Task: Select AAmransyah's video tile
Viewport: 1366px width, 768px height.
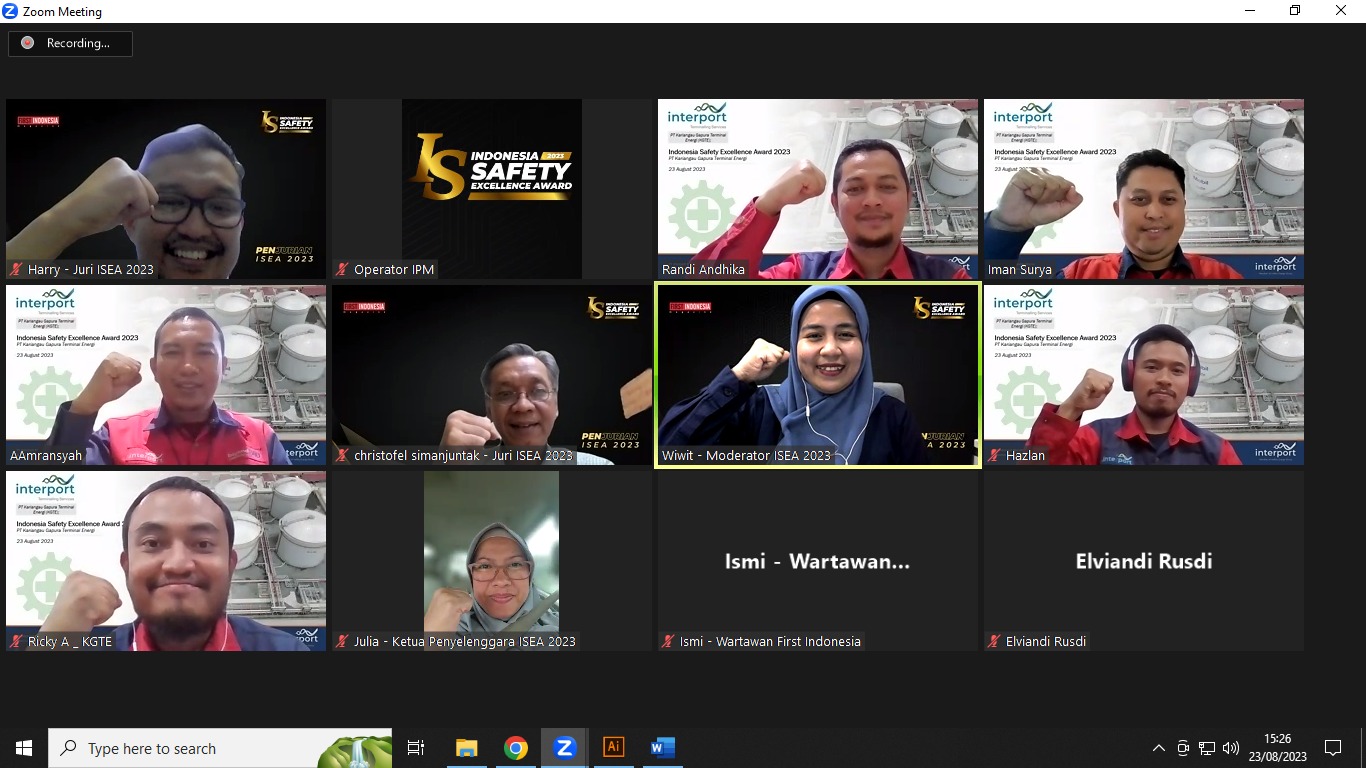Action: 166,375
